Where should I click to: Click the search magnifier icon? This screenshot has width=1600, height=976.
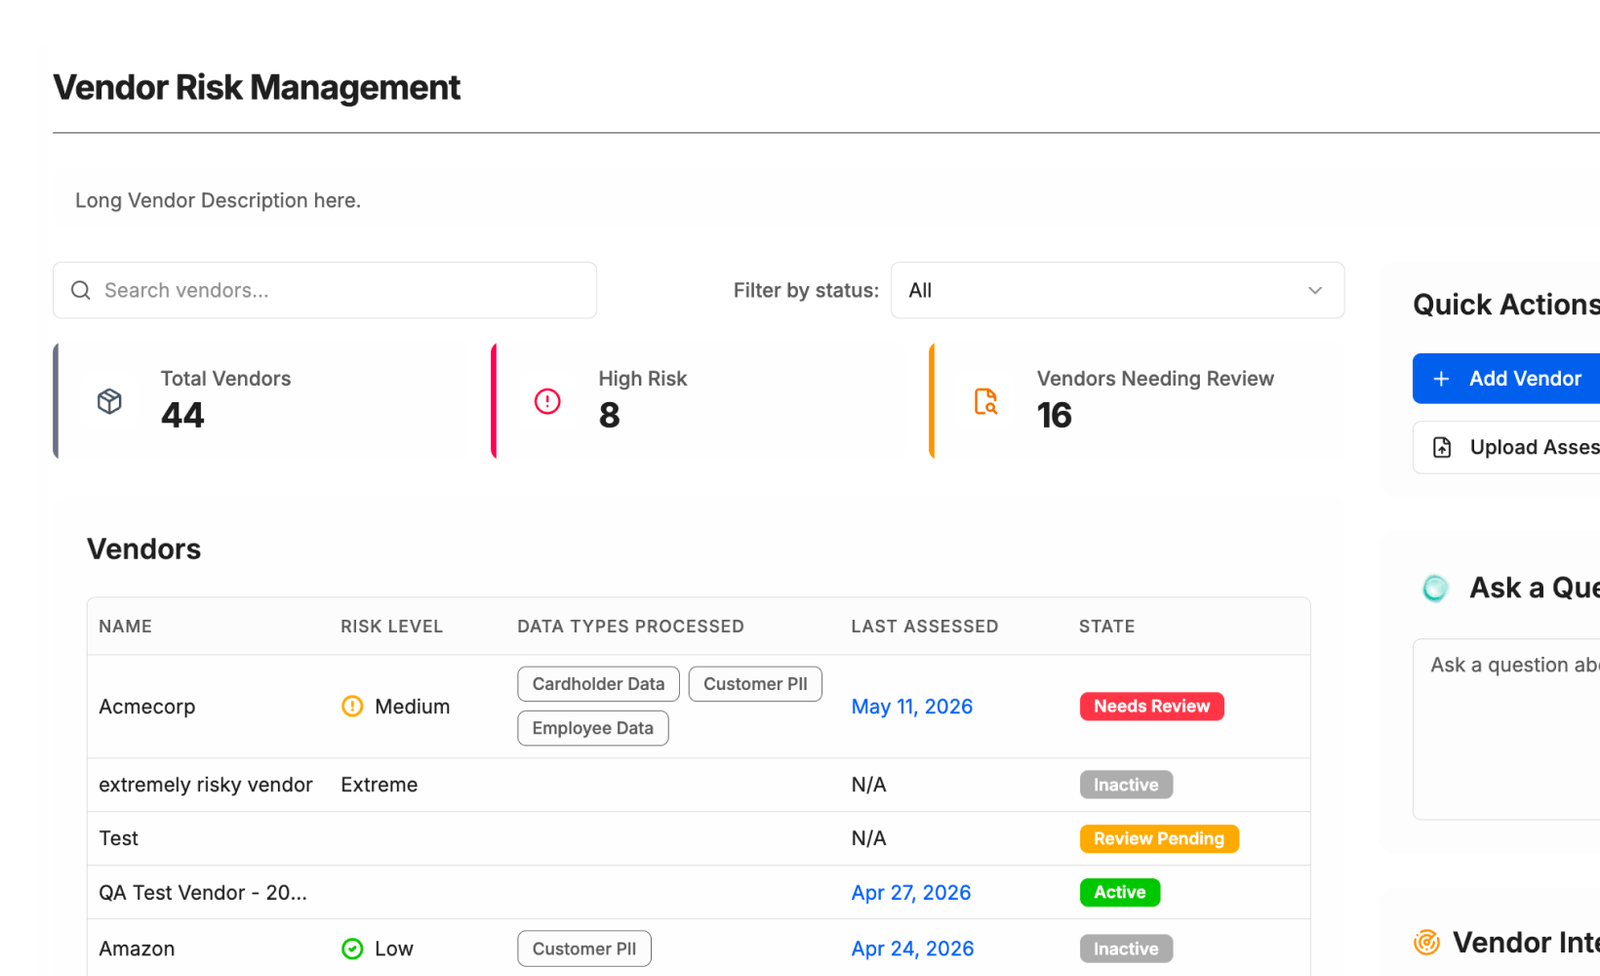click(x=81, y=290)
